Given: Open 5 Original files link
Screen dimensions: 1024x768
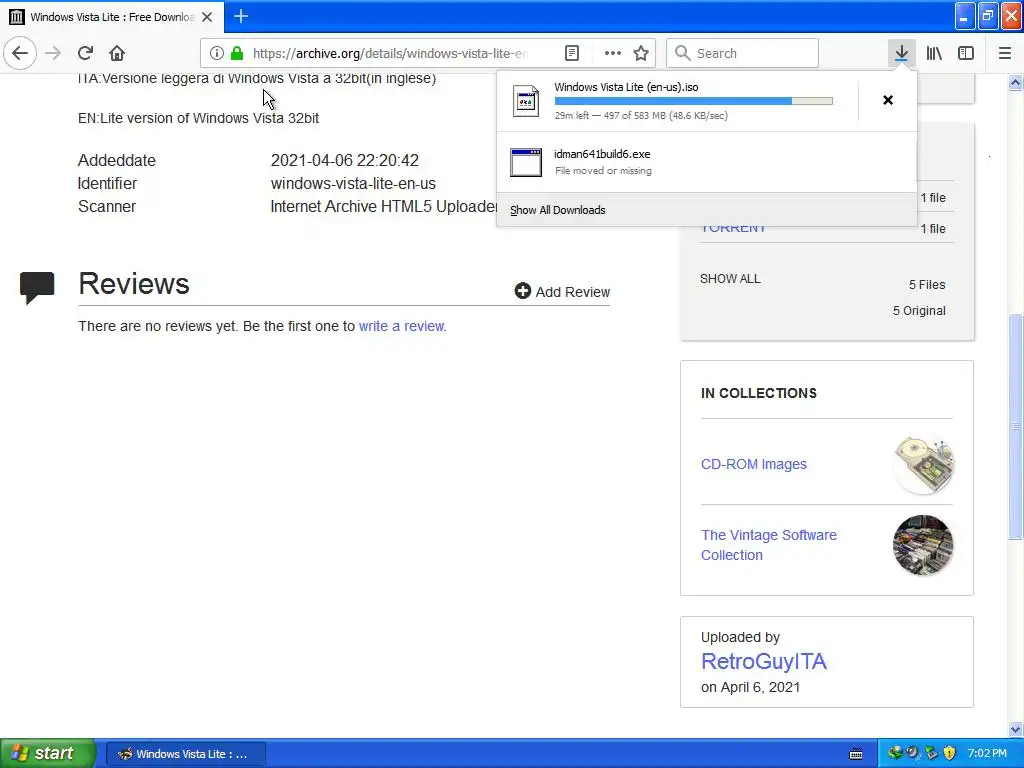Looking at the screenshot, I should tap(919, 311).
